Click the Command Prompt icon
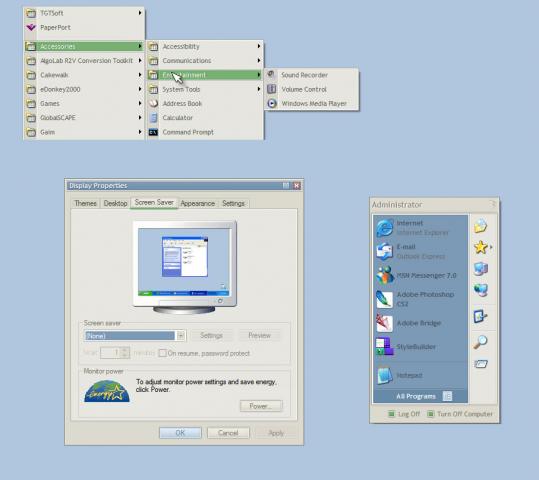This screenshot has height=480, width=539. [x=153, y=132]
